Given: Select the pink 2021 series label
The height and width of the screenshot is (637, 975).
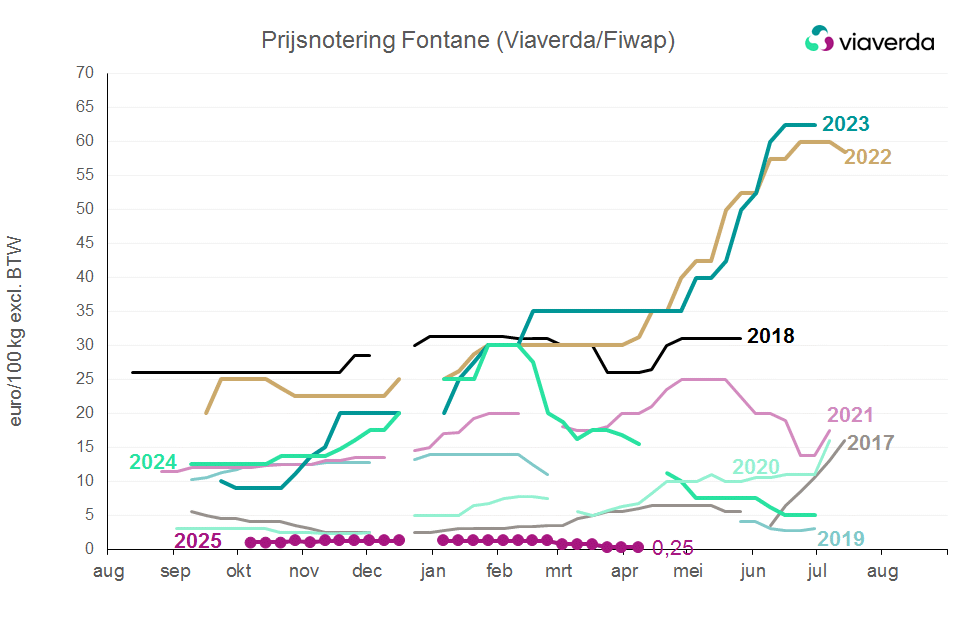Looking at the screenshot, I should point(850,415).
